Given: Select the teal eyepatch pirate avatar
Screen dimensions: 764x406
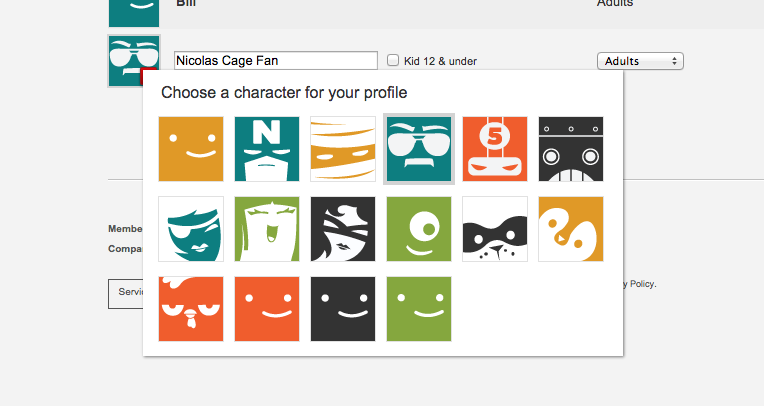Looking at the screenshot, I should [191, 229].
